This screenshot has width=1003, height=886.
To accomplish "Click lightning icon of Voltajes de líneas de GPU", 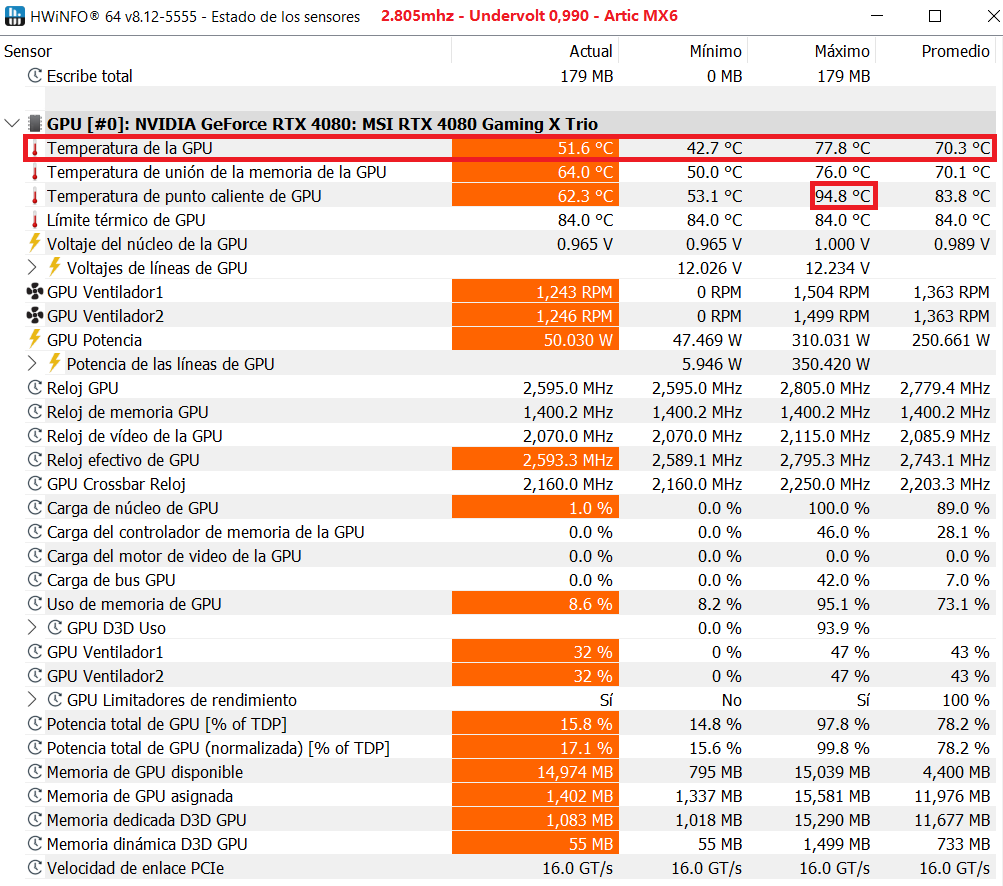I will (55, 267).
